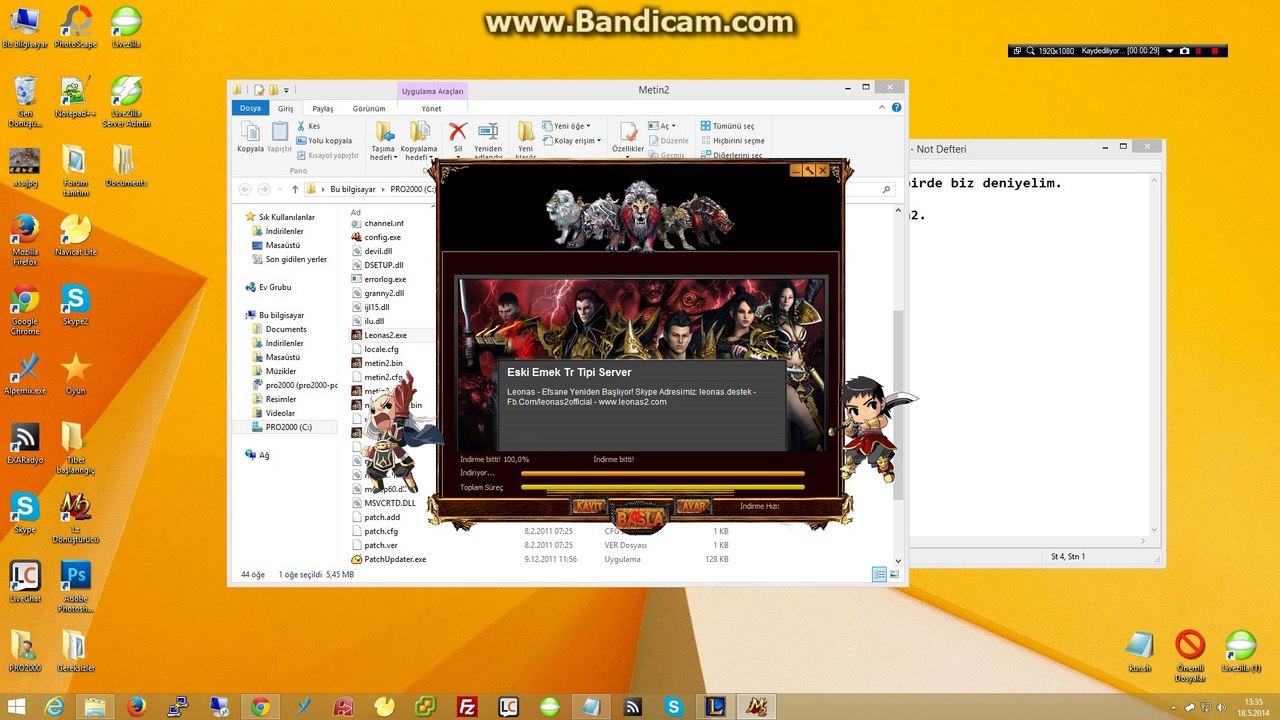Select Son gidilen yerler in sidebar
Viewport: 1280px width, 720px height.
click(x=289, y=259)
